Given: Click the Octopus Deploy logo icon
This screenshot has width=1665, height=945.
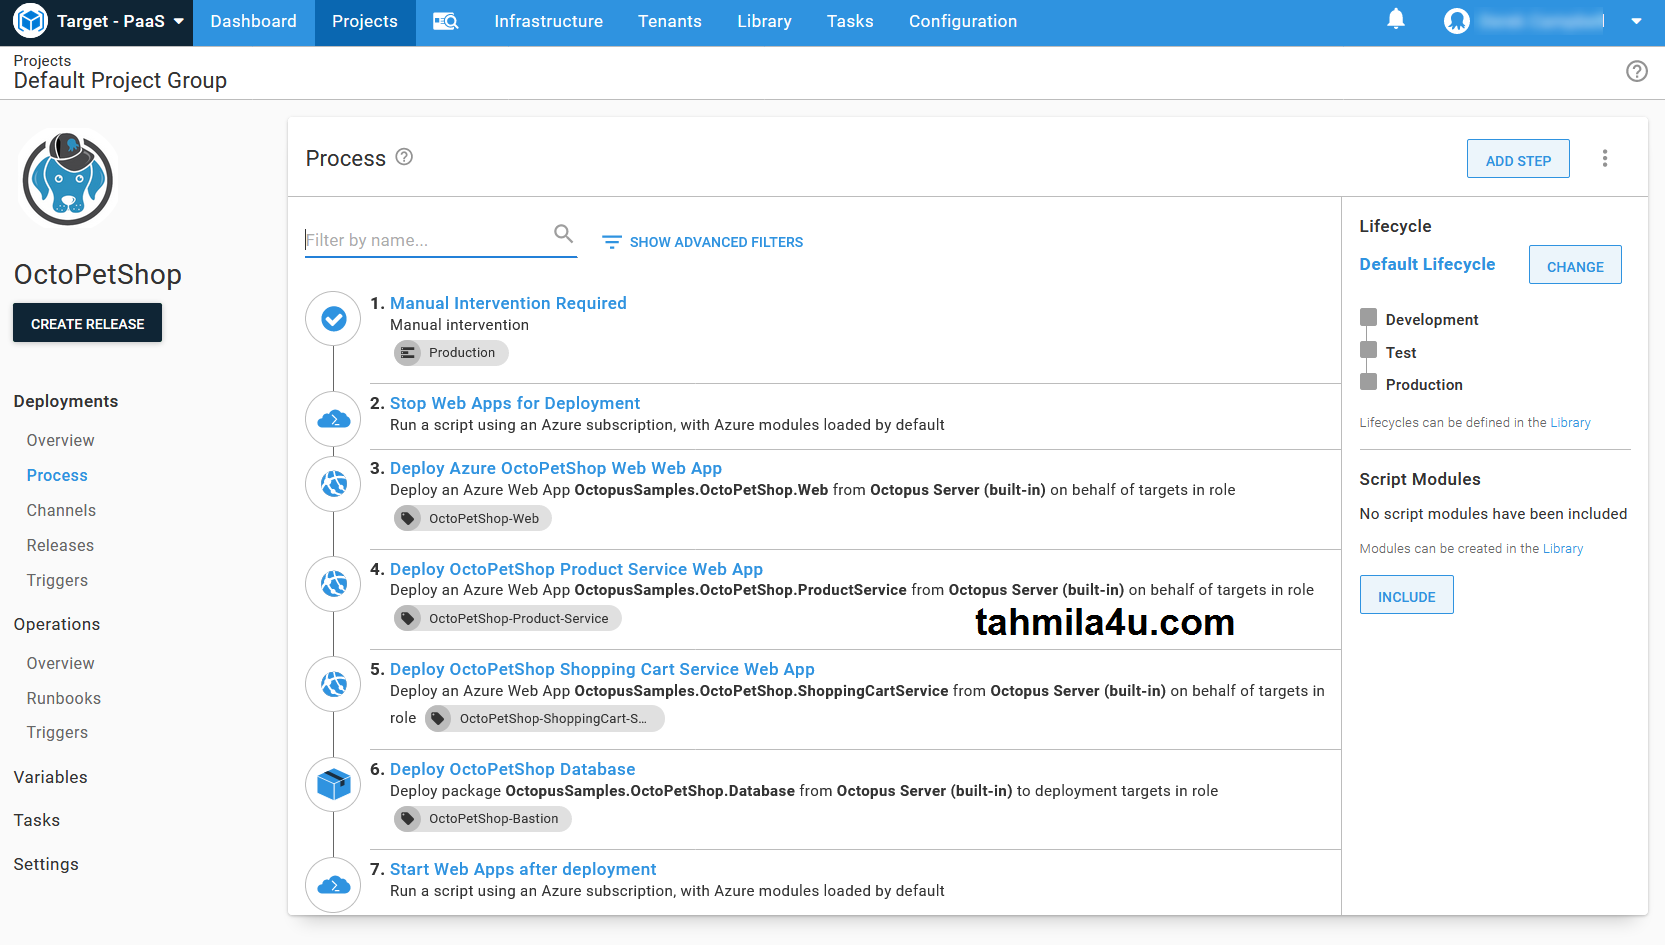Looking at the screenshot, I should coord(30,21).
